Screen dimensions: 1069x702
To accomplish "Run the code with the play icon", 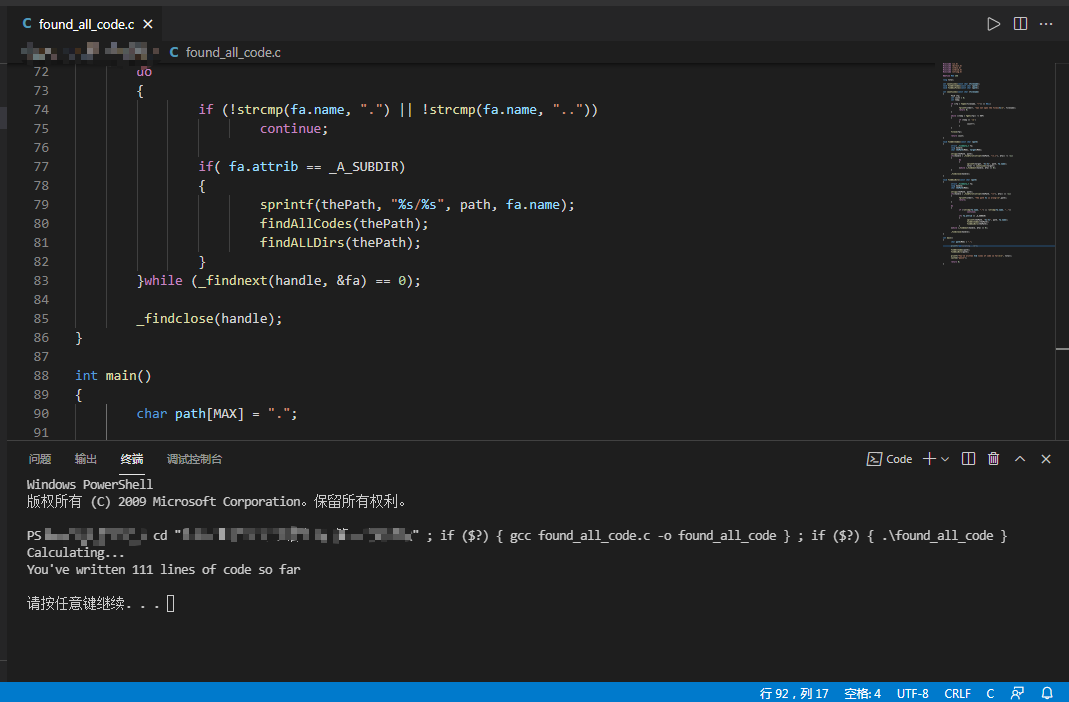I will coord(993,24).
